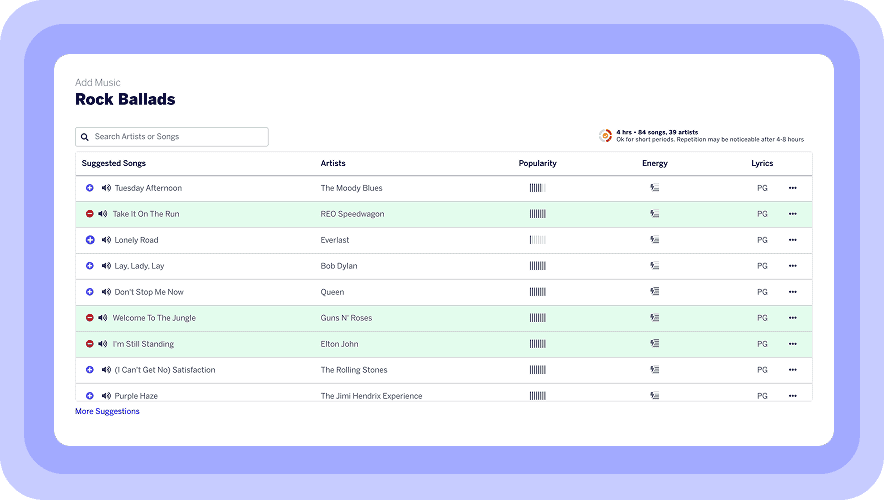
Task: Preview Tuesday Afternoon with the speaker icon
Action: 106,188
